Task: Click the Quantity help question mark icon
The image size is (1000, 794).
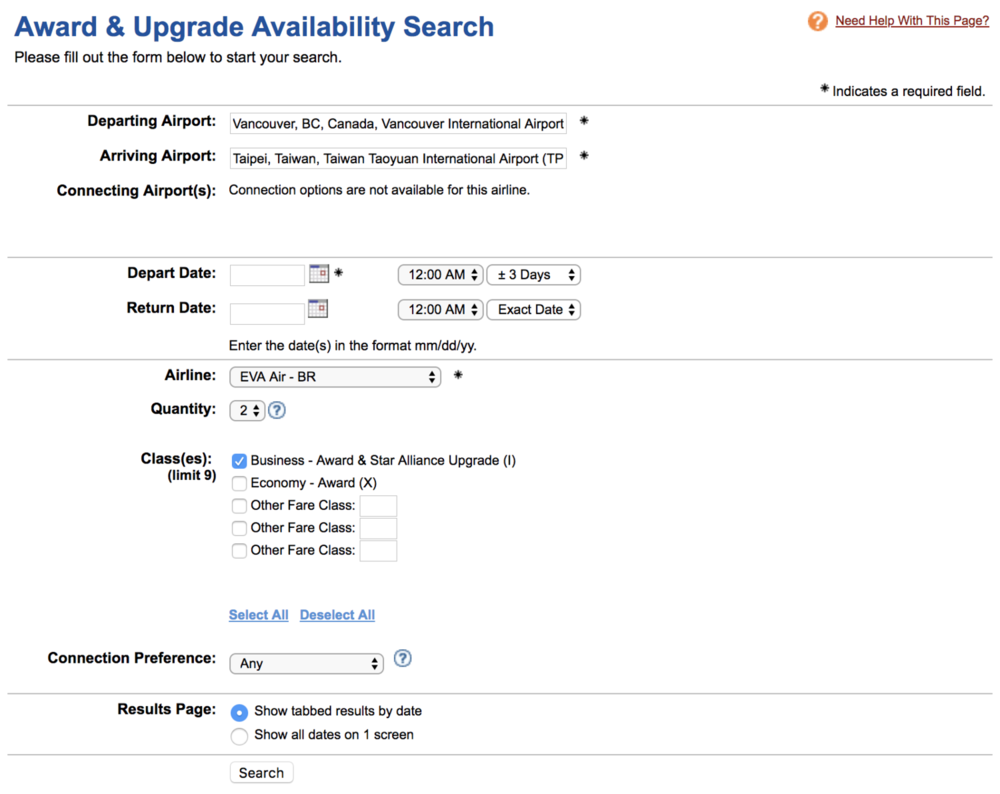Action: click(277, 410)
